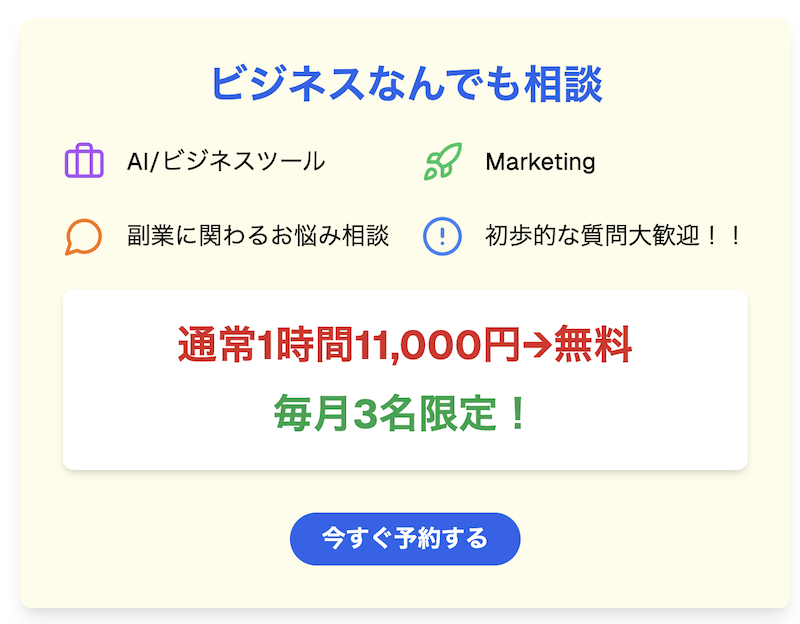Click the red 無料 word

point(592,345)
